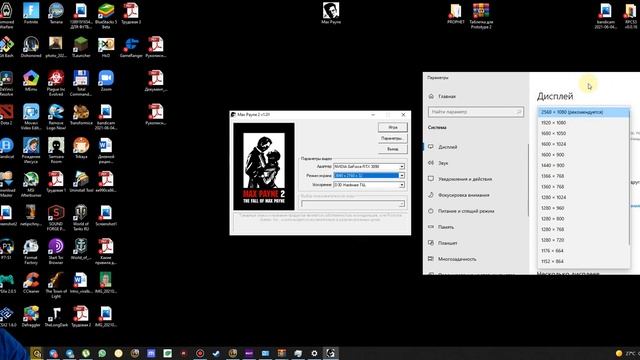Open Дисплей section in Settings
The image size is (640, 360).
[476, 147]
